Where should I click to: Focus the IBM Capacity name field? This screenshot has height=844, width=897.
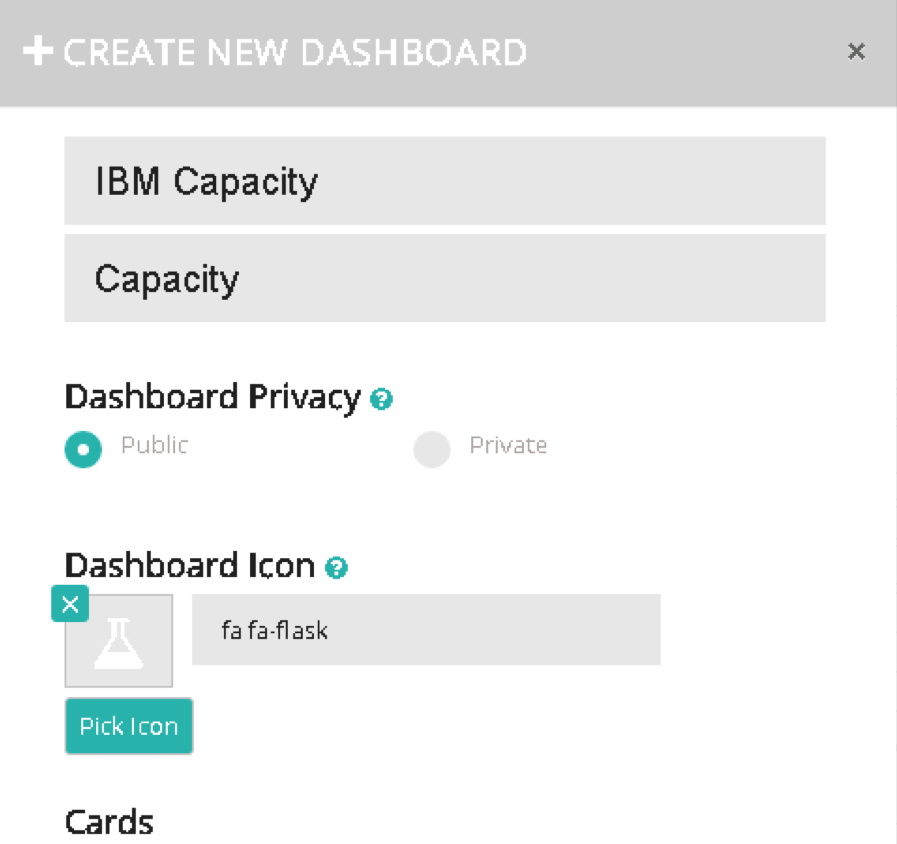tap(445, 181)
